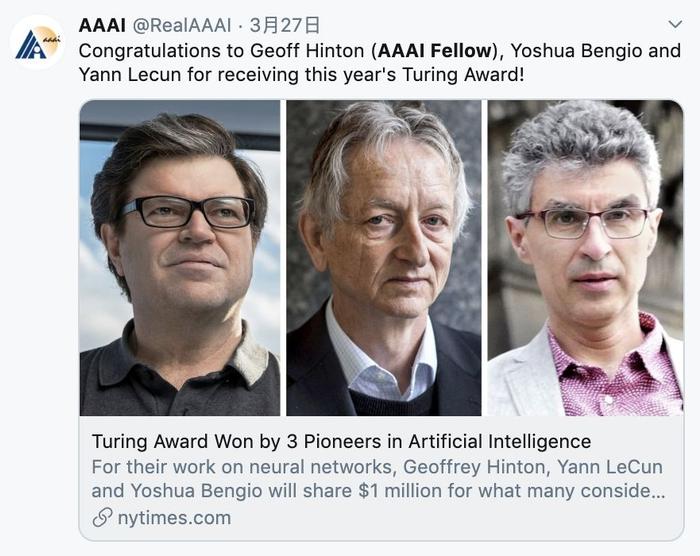View photo of man with black-framed glasses

pos(180,258)
